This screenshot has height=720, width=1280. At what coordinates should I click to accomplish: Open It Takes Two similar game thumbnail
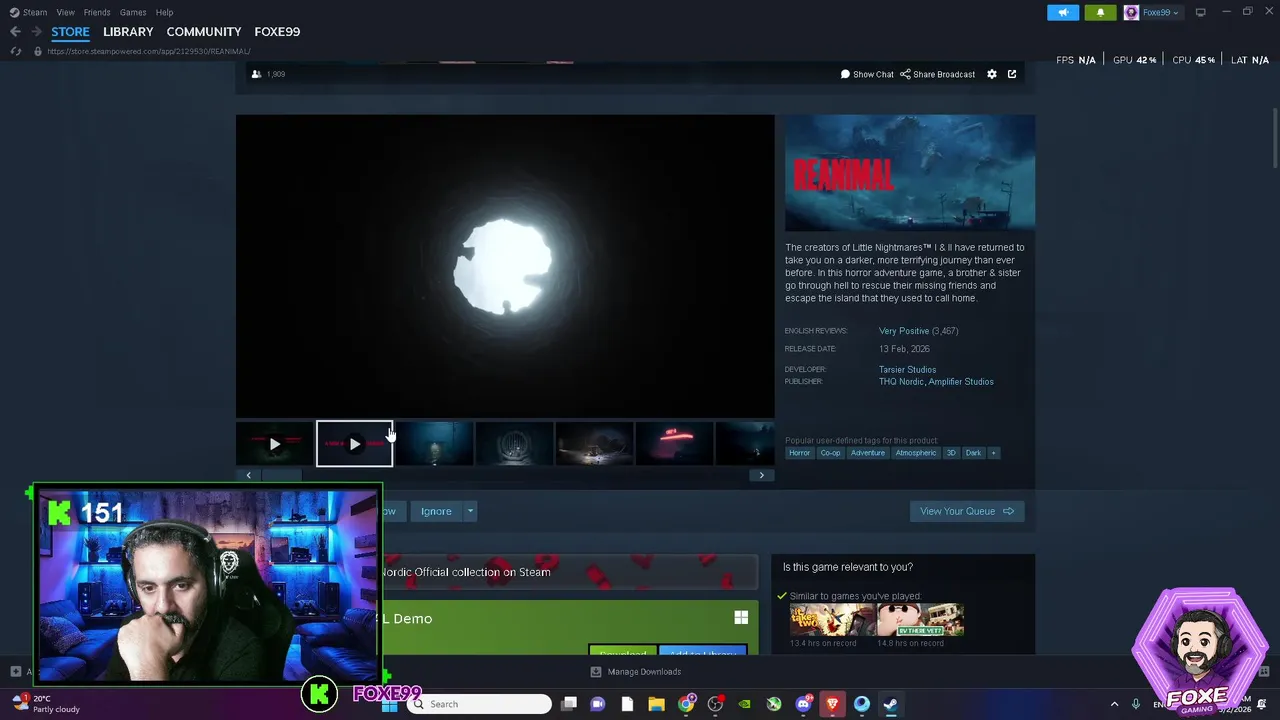click(x=832, y=620)
